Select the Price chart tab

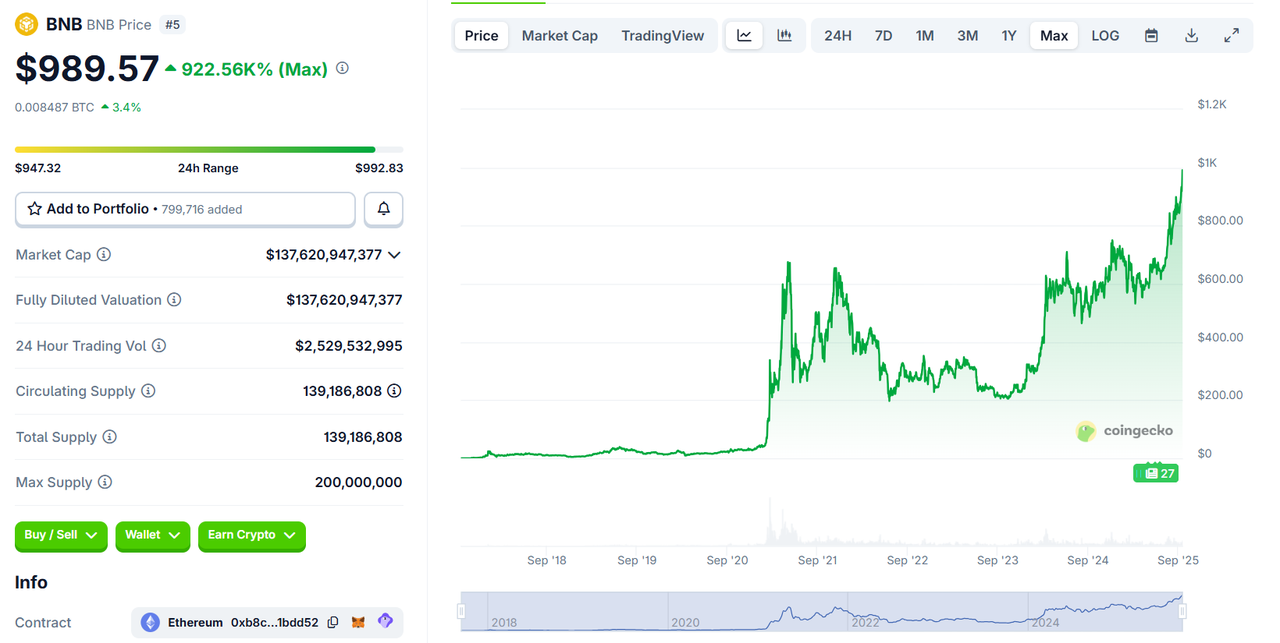(481, 35)
